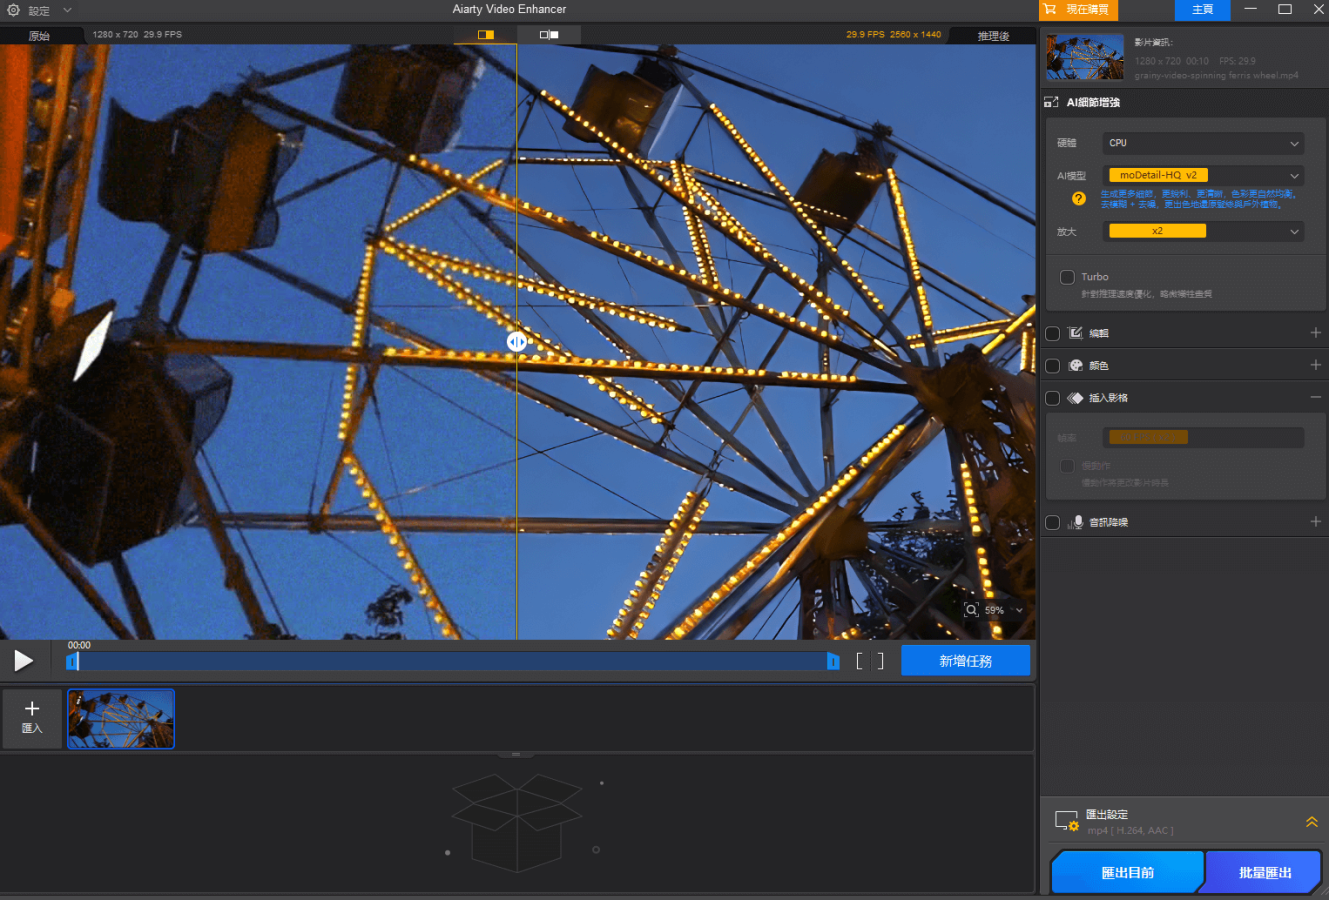Expand the 匯出設定 panel with chevron
Screen dimensions: 1329x900
(x=1311, y=822)
